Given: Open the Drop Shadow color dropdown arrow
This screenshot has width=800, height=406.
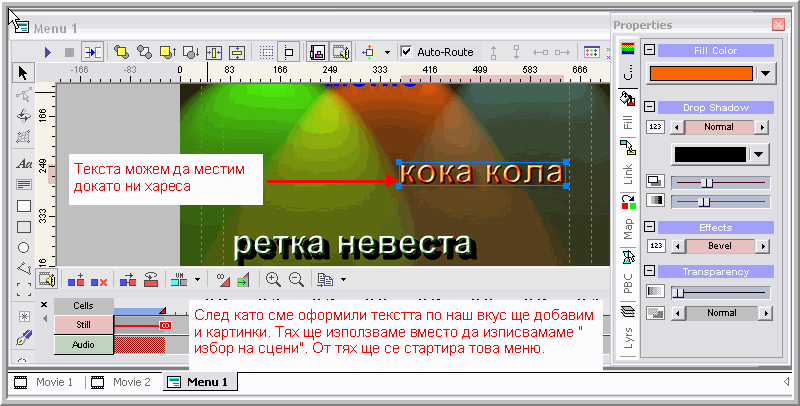Looking at the screenshot, I should (760, 155).
